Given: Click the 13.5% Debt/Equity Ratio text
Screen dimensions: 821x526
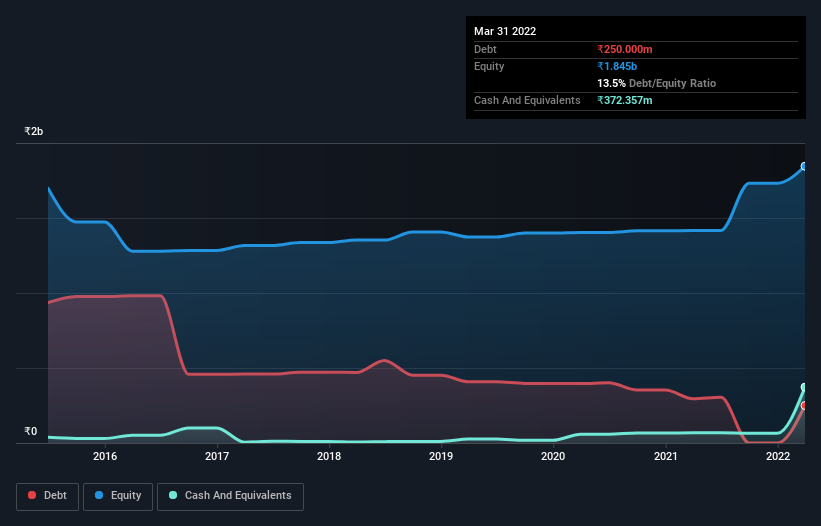Looking at the screenshot, I should pyautogui.click(x=657, y=83).
